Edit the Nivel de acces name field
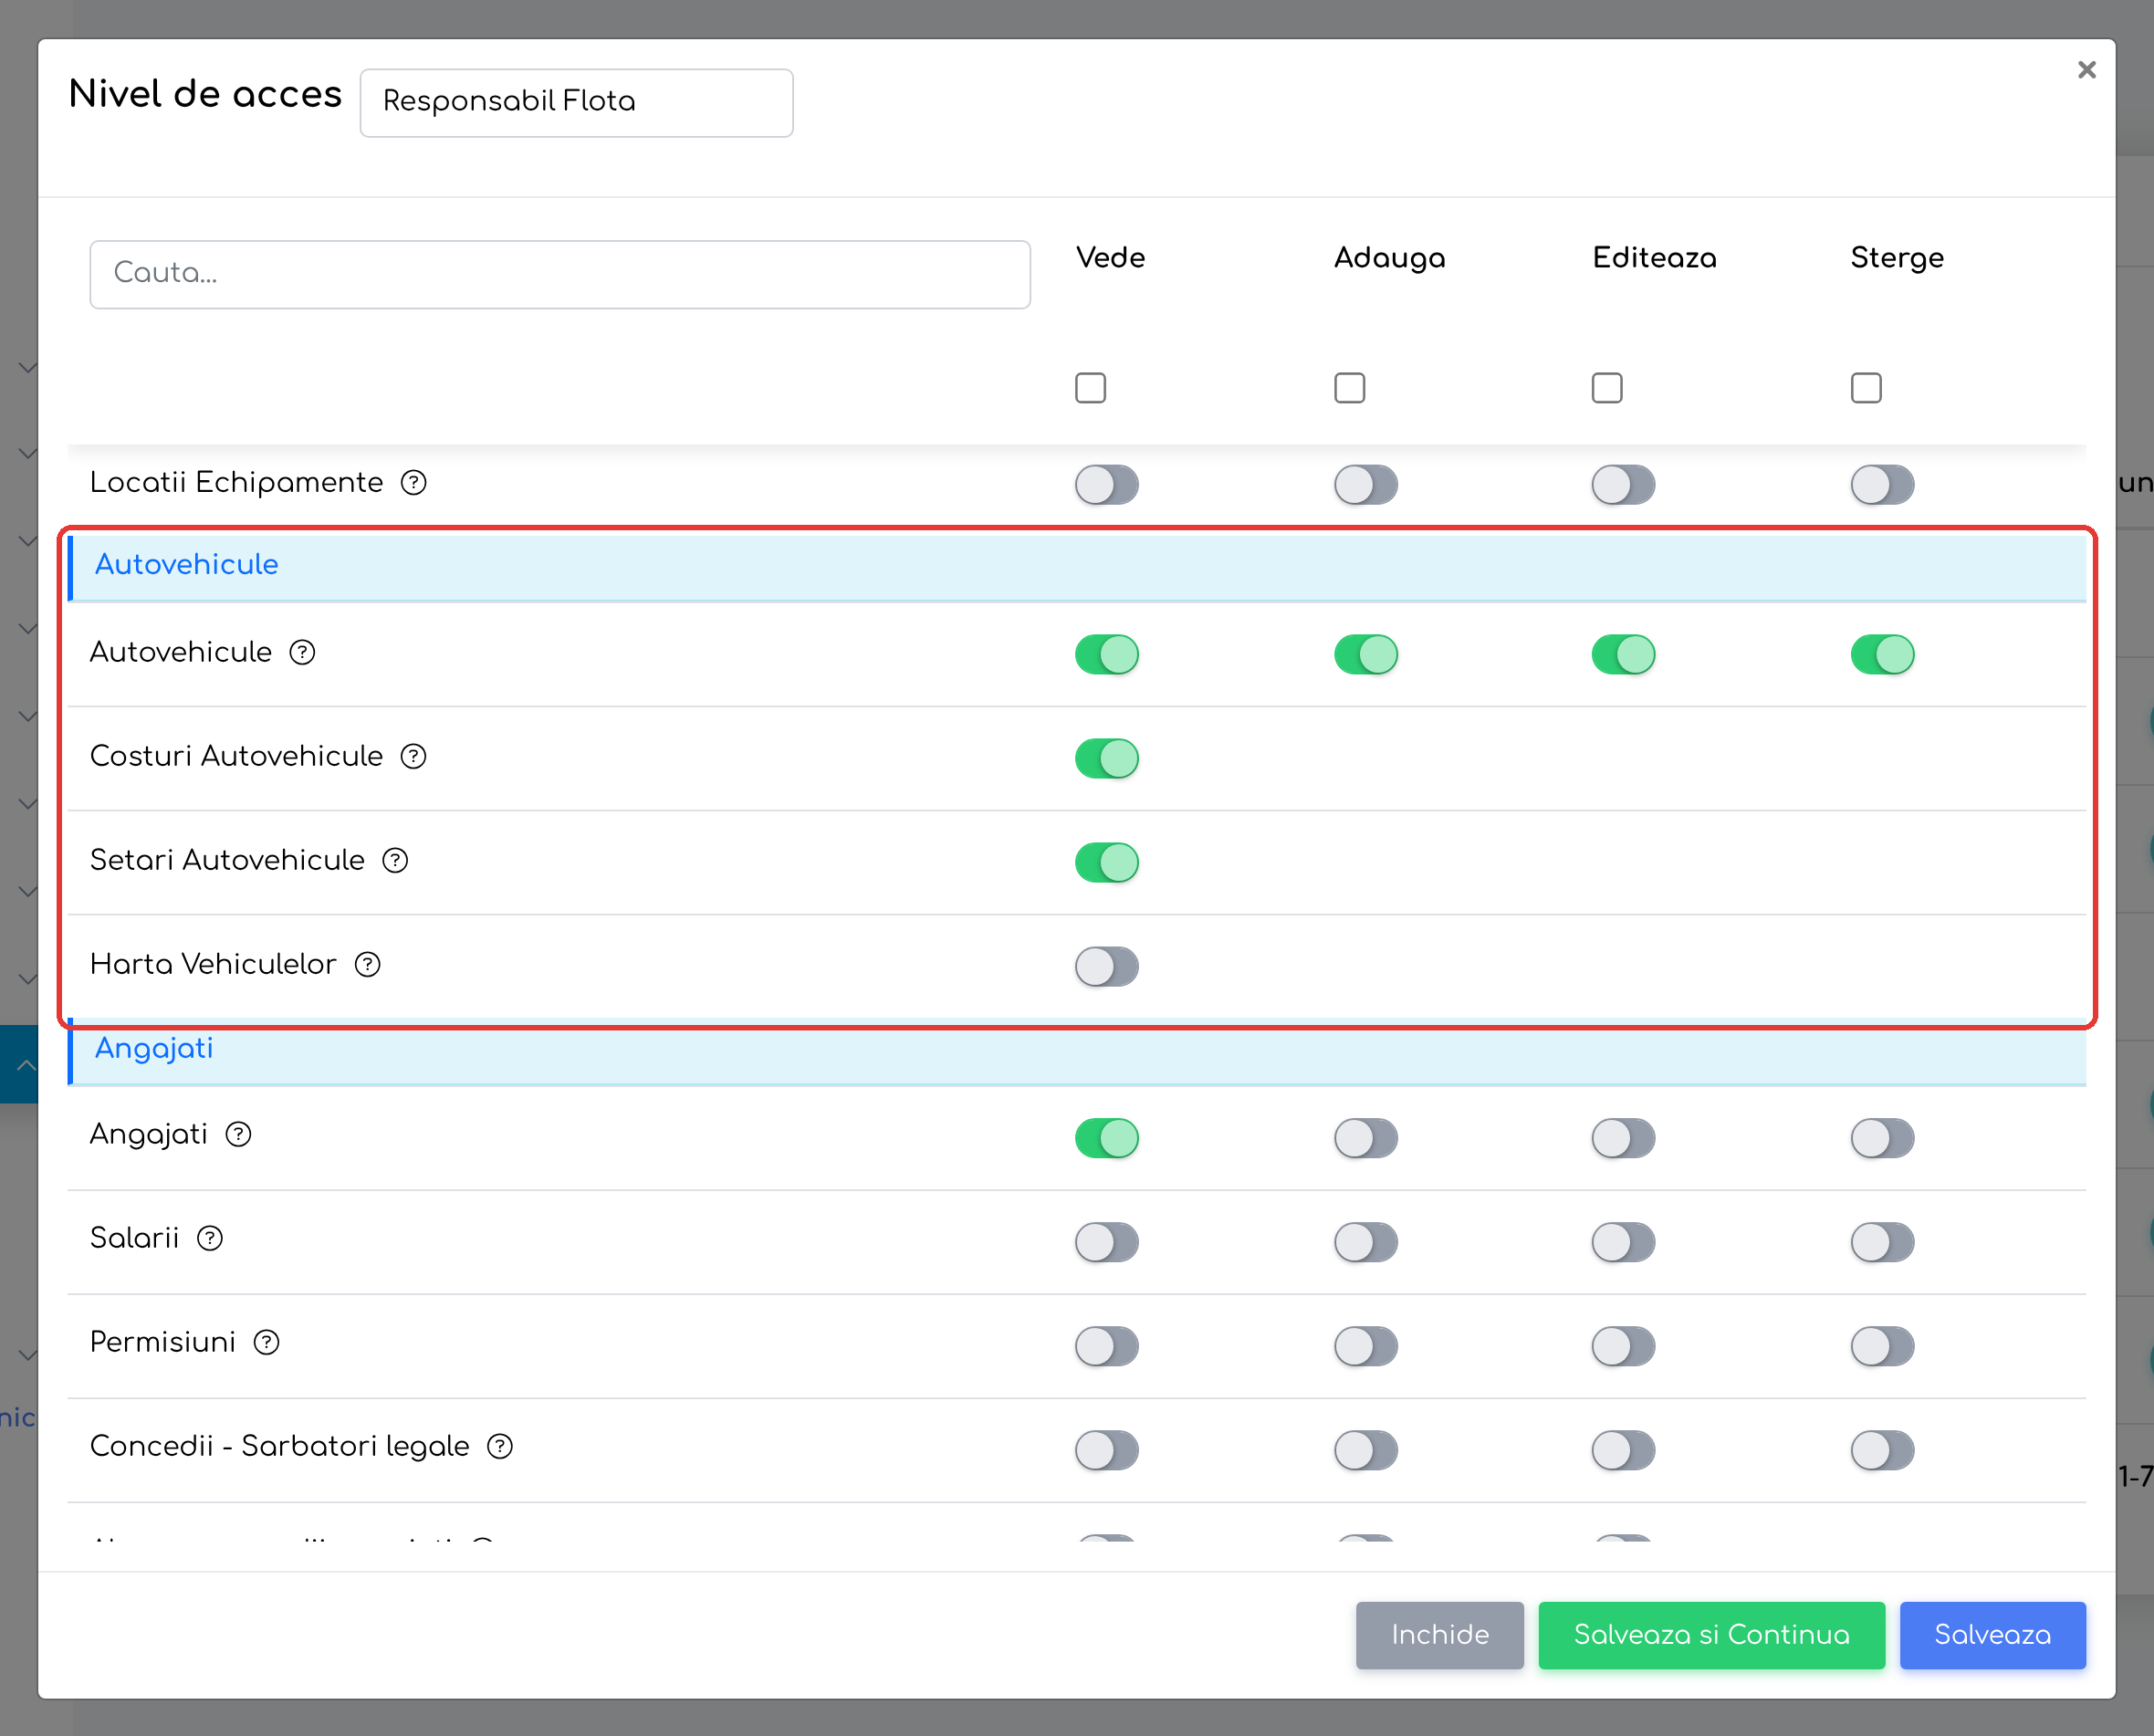The width and height of the screenshot is (2154, 1736). click(x=576, y=103)
